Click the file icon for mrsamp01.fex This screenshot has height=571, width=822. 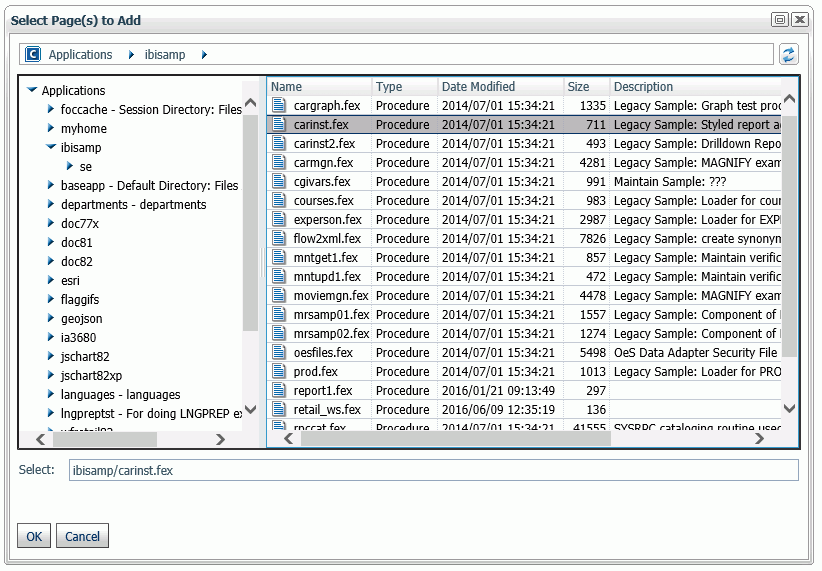279,314
